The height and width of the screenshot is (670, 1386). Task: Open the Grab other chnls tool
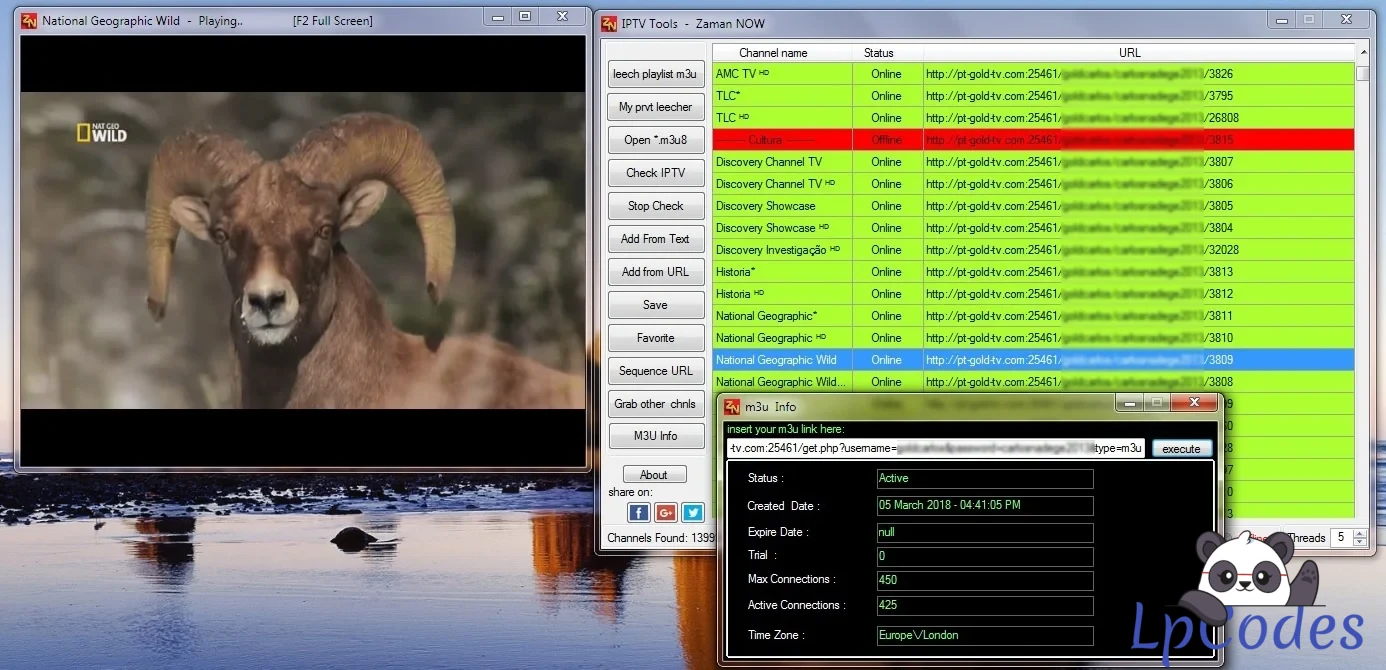tap(656, 404)
